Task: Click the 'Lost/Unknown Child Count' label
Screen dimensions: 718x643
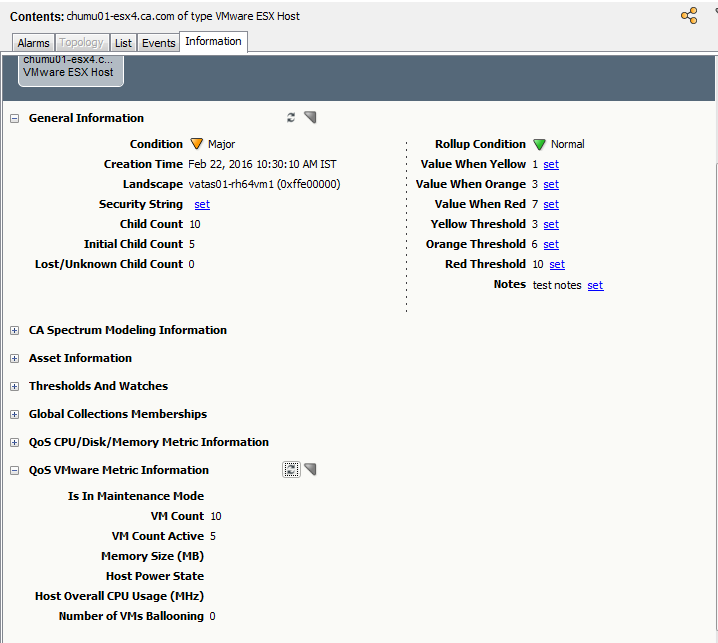Action: pyautogui.click(x=109, y=264)
